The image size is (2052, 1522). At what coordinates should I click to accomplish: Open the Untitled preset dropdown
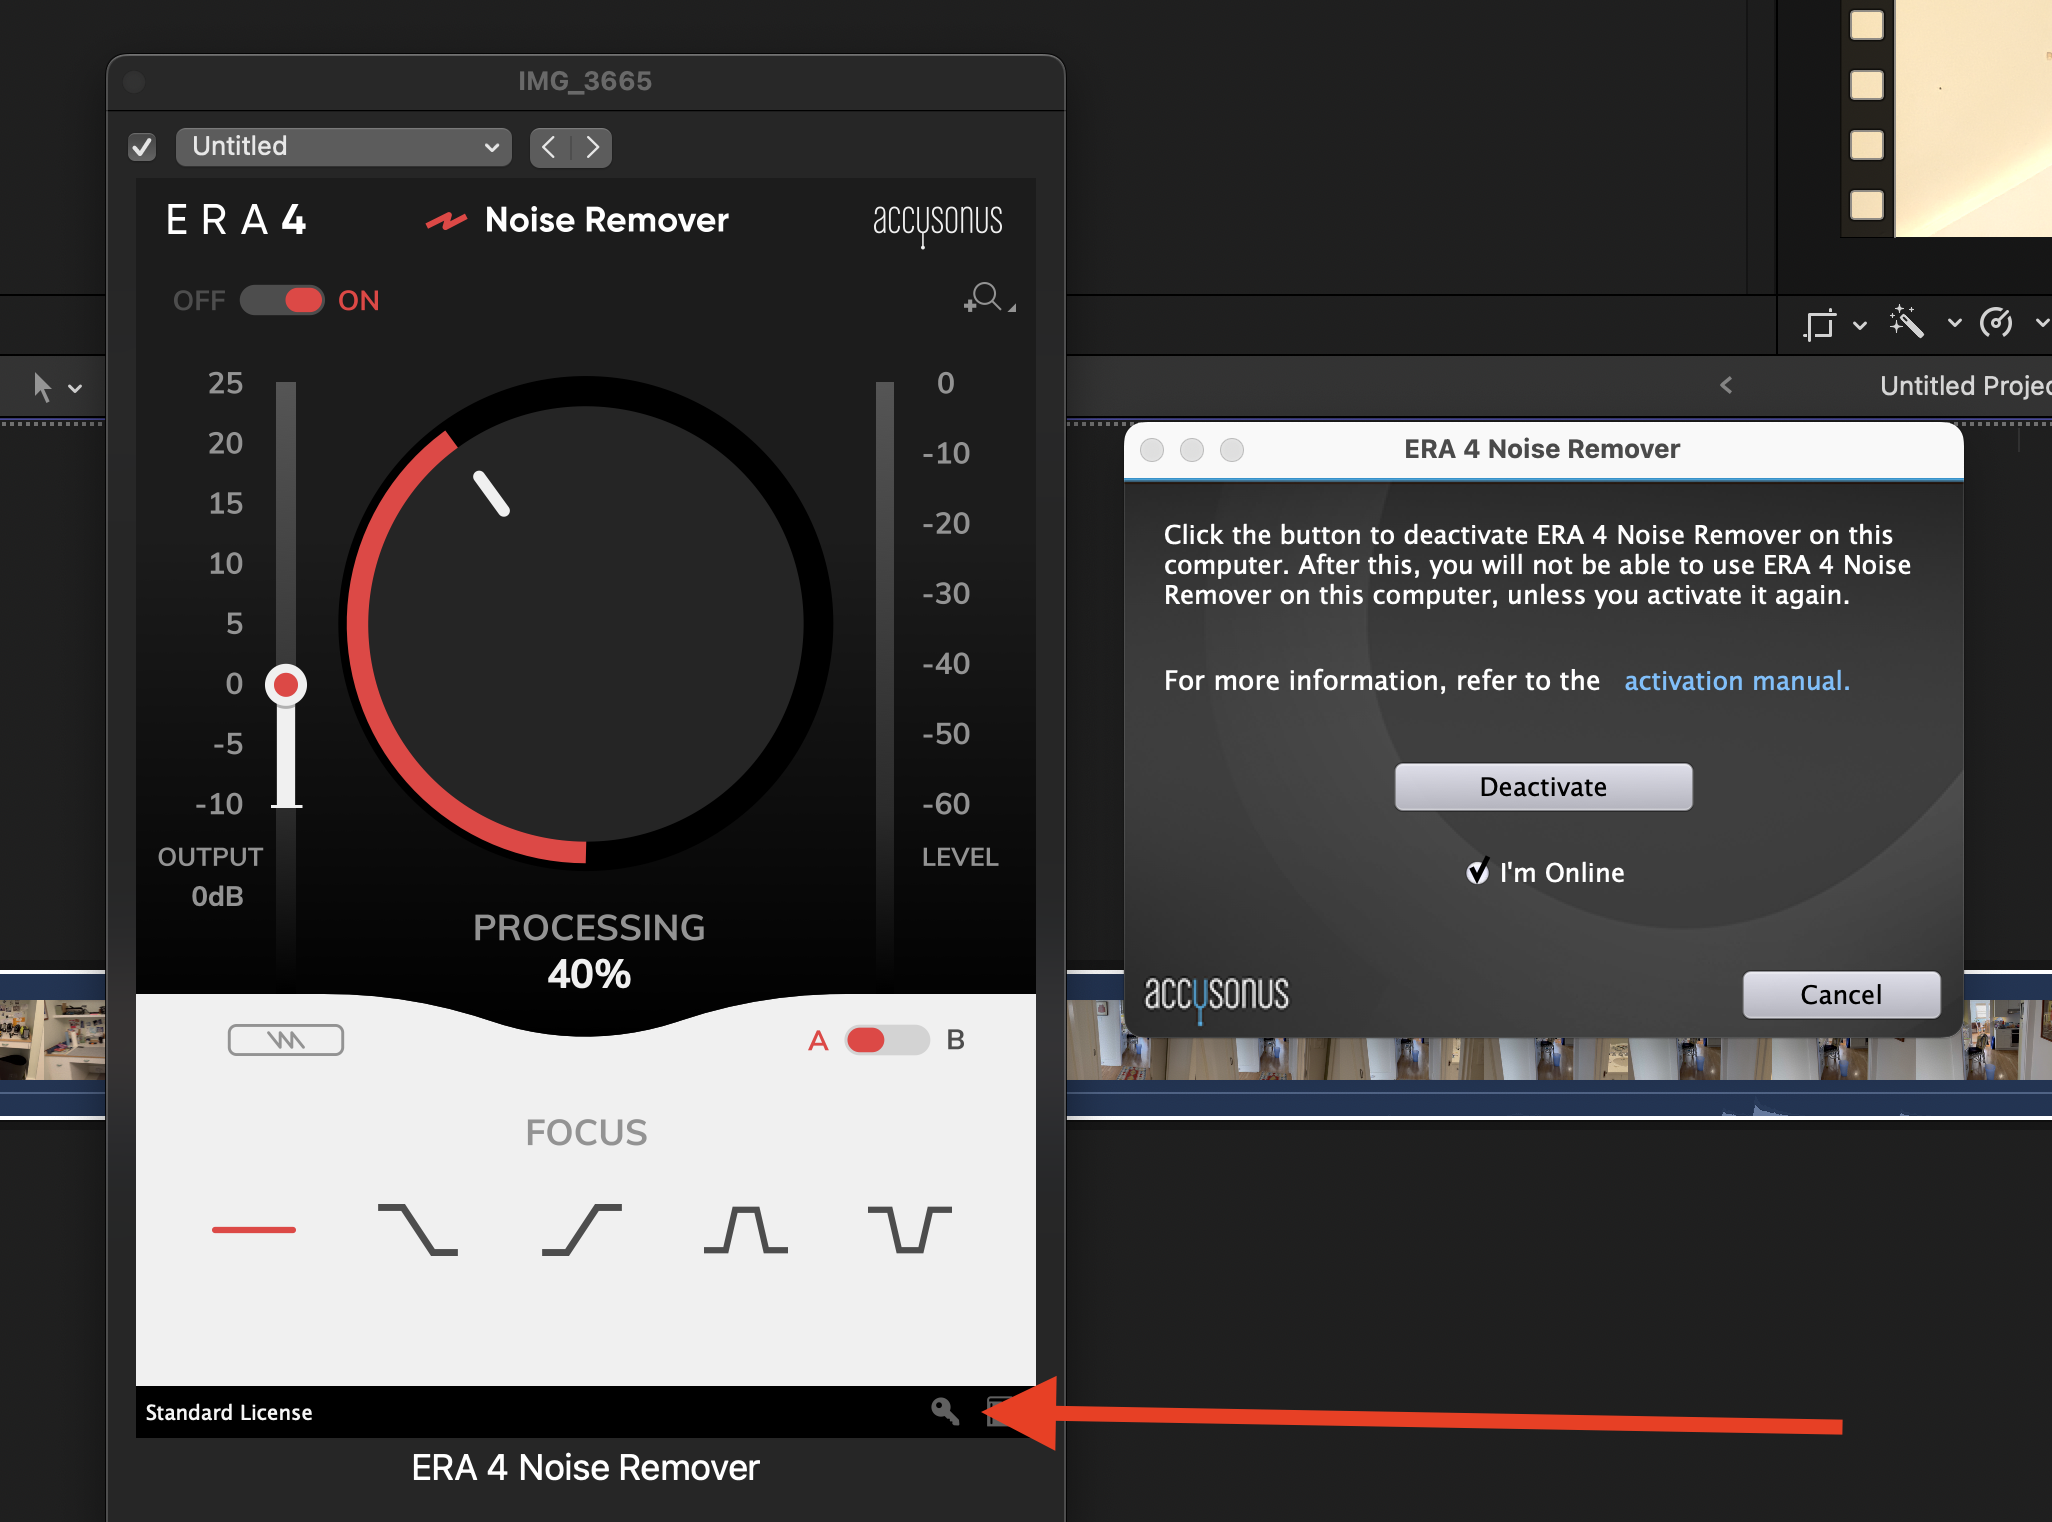point(343,146)
